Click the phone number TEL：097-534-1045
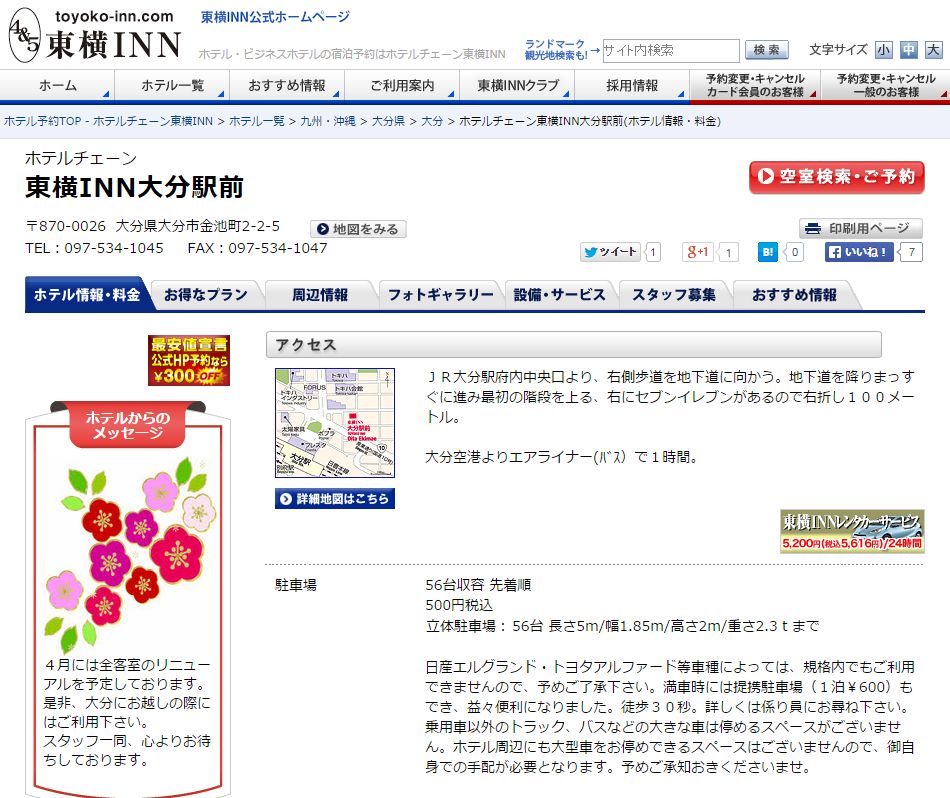This screenshot has height=798, width=950. [95, 248]
